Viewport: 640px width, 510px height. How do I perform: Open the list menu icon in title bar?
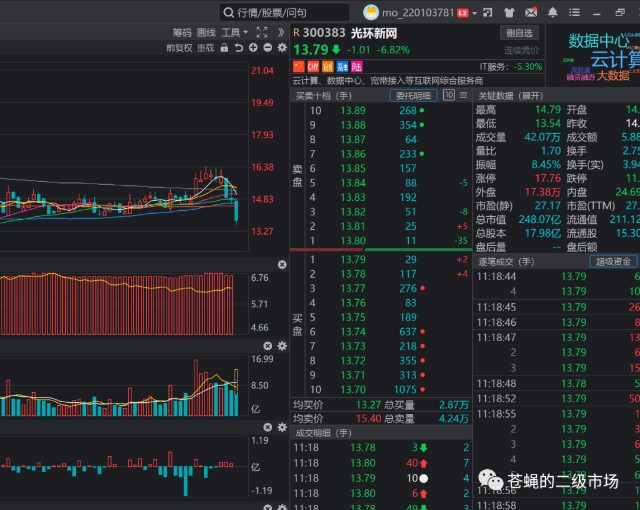pyautogui.click(x=574, y=13)
